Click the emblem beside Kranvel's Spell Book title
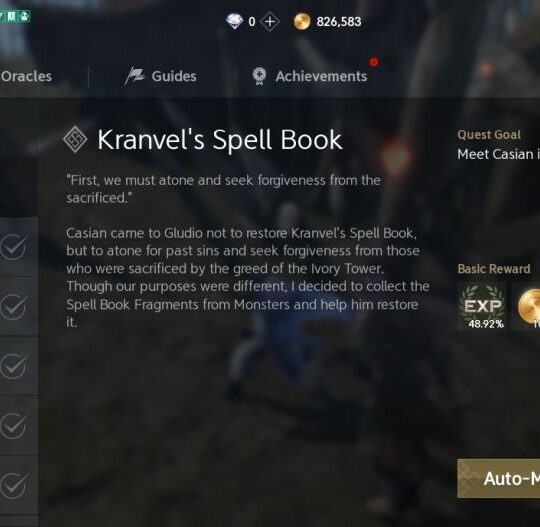This screenshot has width=540, height=527. click(75, 140)
